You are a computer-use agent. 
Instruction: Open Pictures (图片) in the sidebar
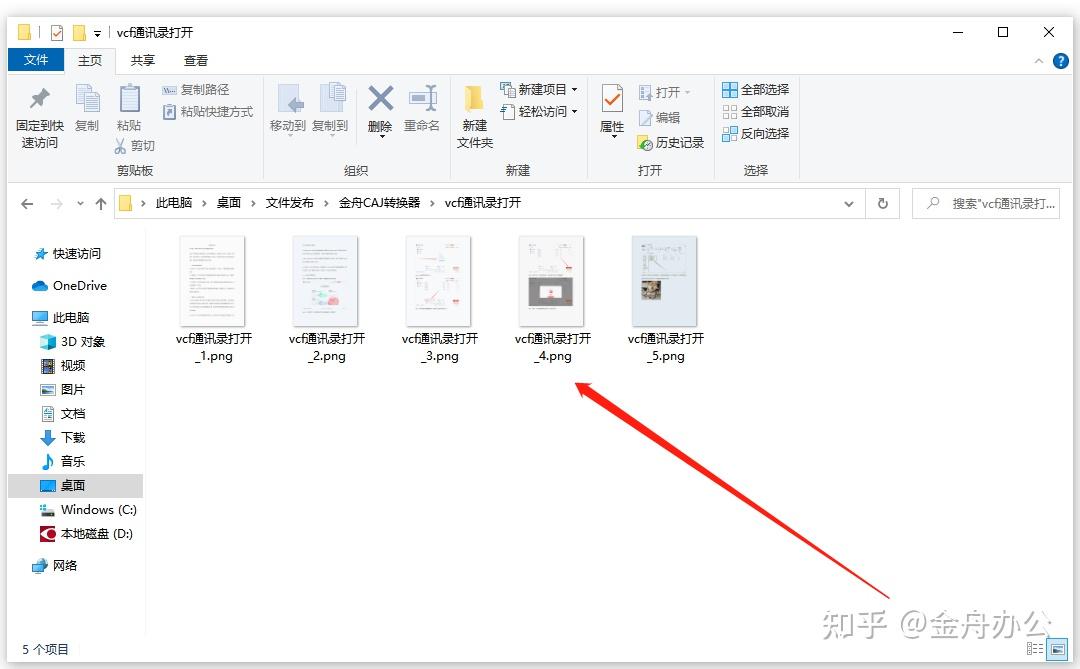point(63,390)
